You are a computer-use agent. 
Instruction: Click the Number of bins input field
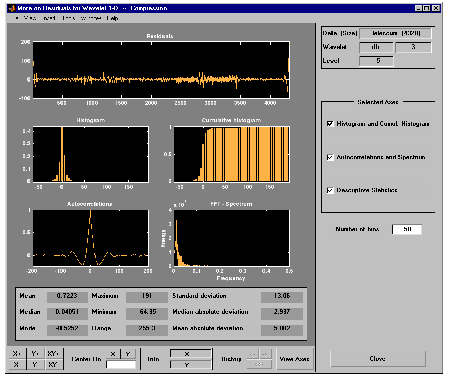pos(407,229)
